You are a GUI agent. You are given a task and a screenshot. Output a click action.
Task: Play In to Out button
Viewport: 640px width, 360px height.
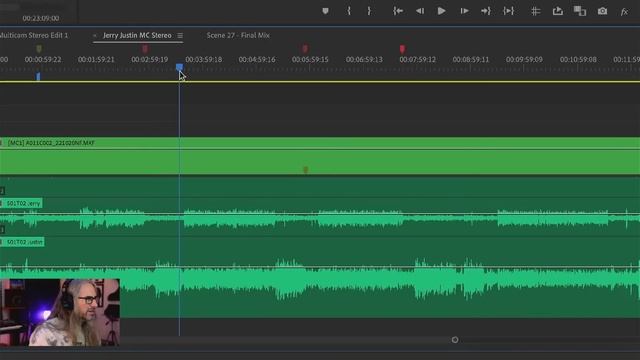coord(509,11)
